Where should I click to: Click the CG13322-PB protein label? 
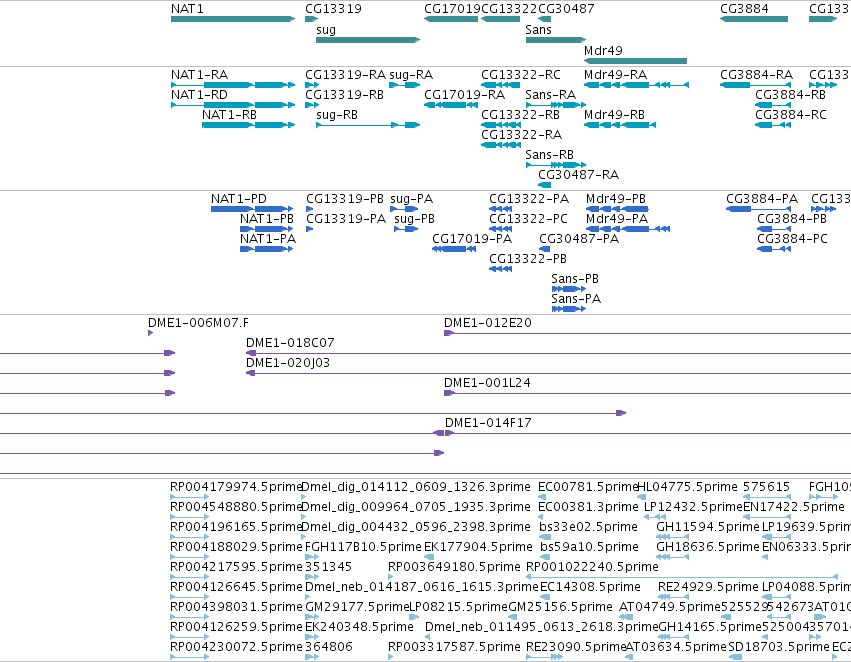528,259
